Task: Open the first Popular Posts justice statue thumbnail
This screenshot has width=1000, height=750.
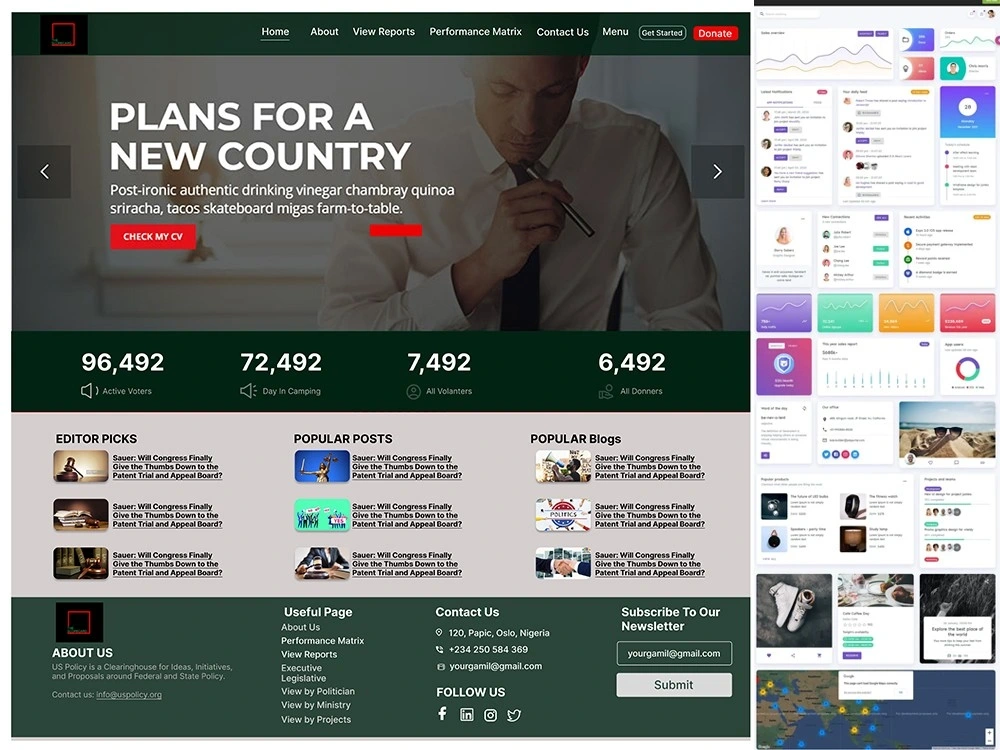Action: 322,466
